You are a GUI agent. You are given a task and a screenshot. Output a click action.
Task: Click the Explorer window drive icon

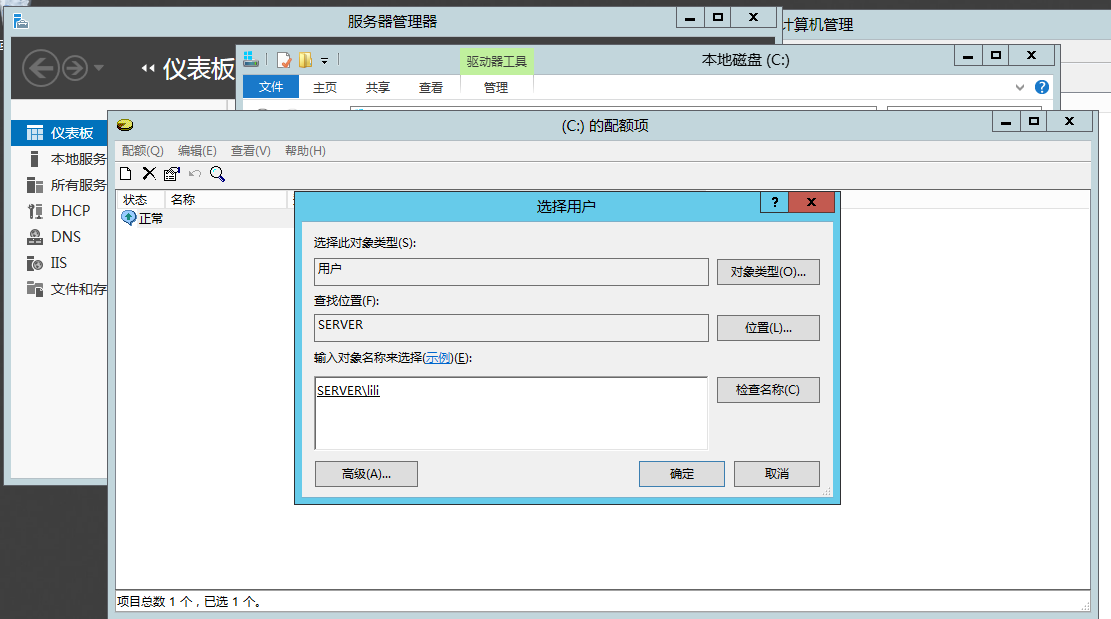pyautogui.click(x=251, y=59)
